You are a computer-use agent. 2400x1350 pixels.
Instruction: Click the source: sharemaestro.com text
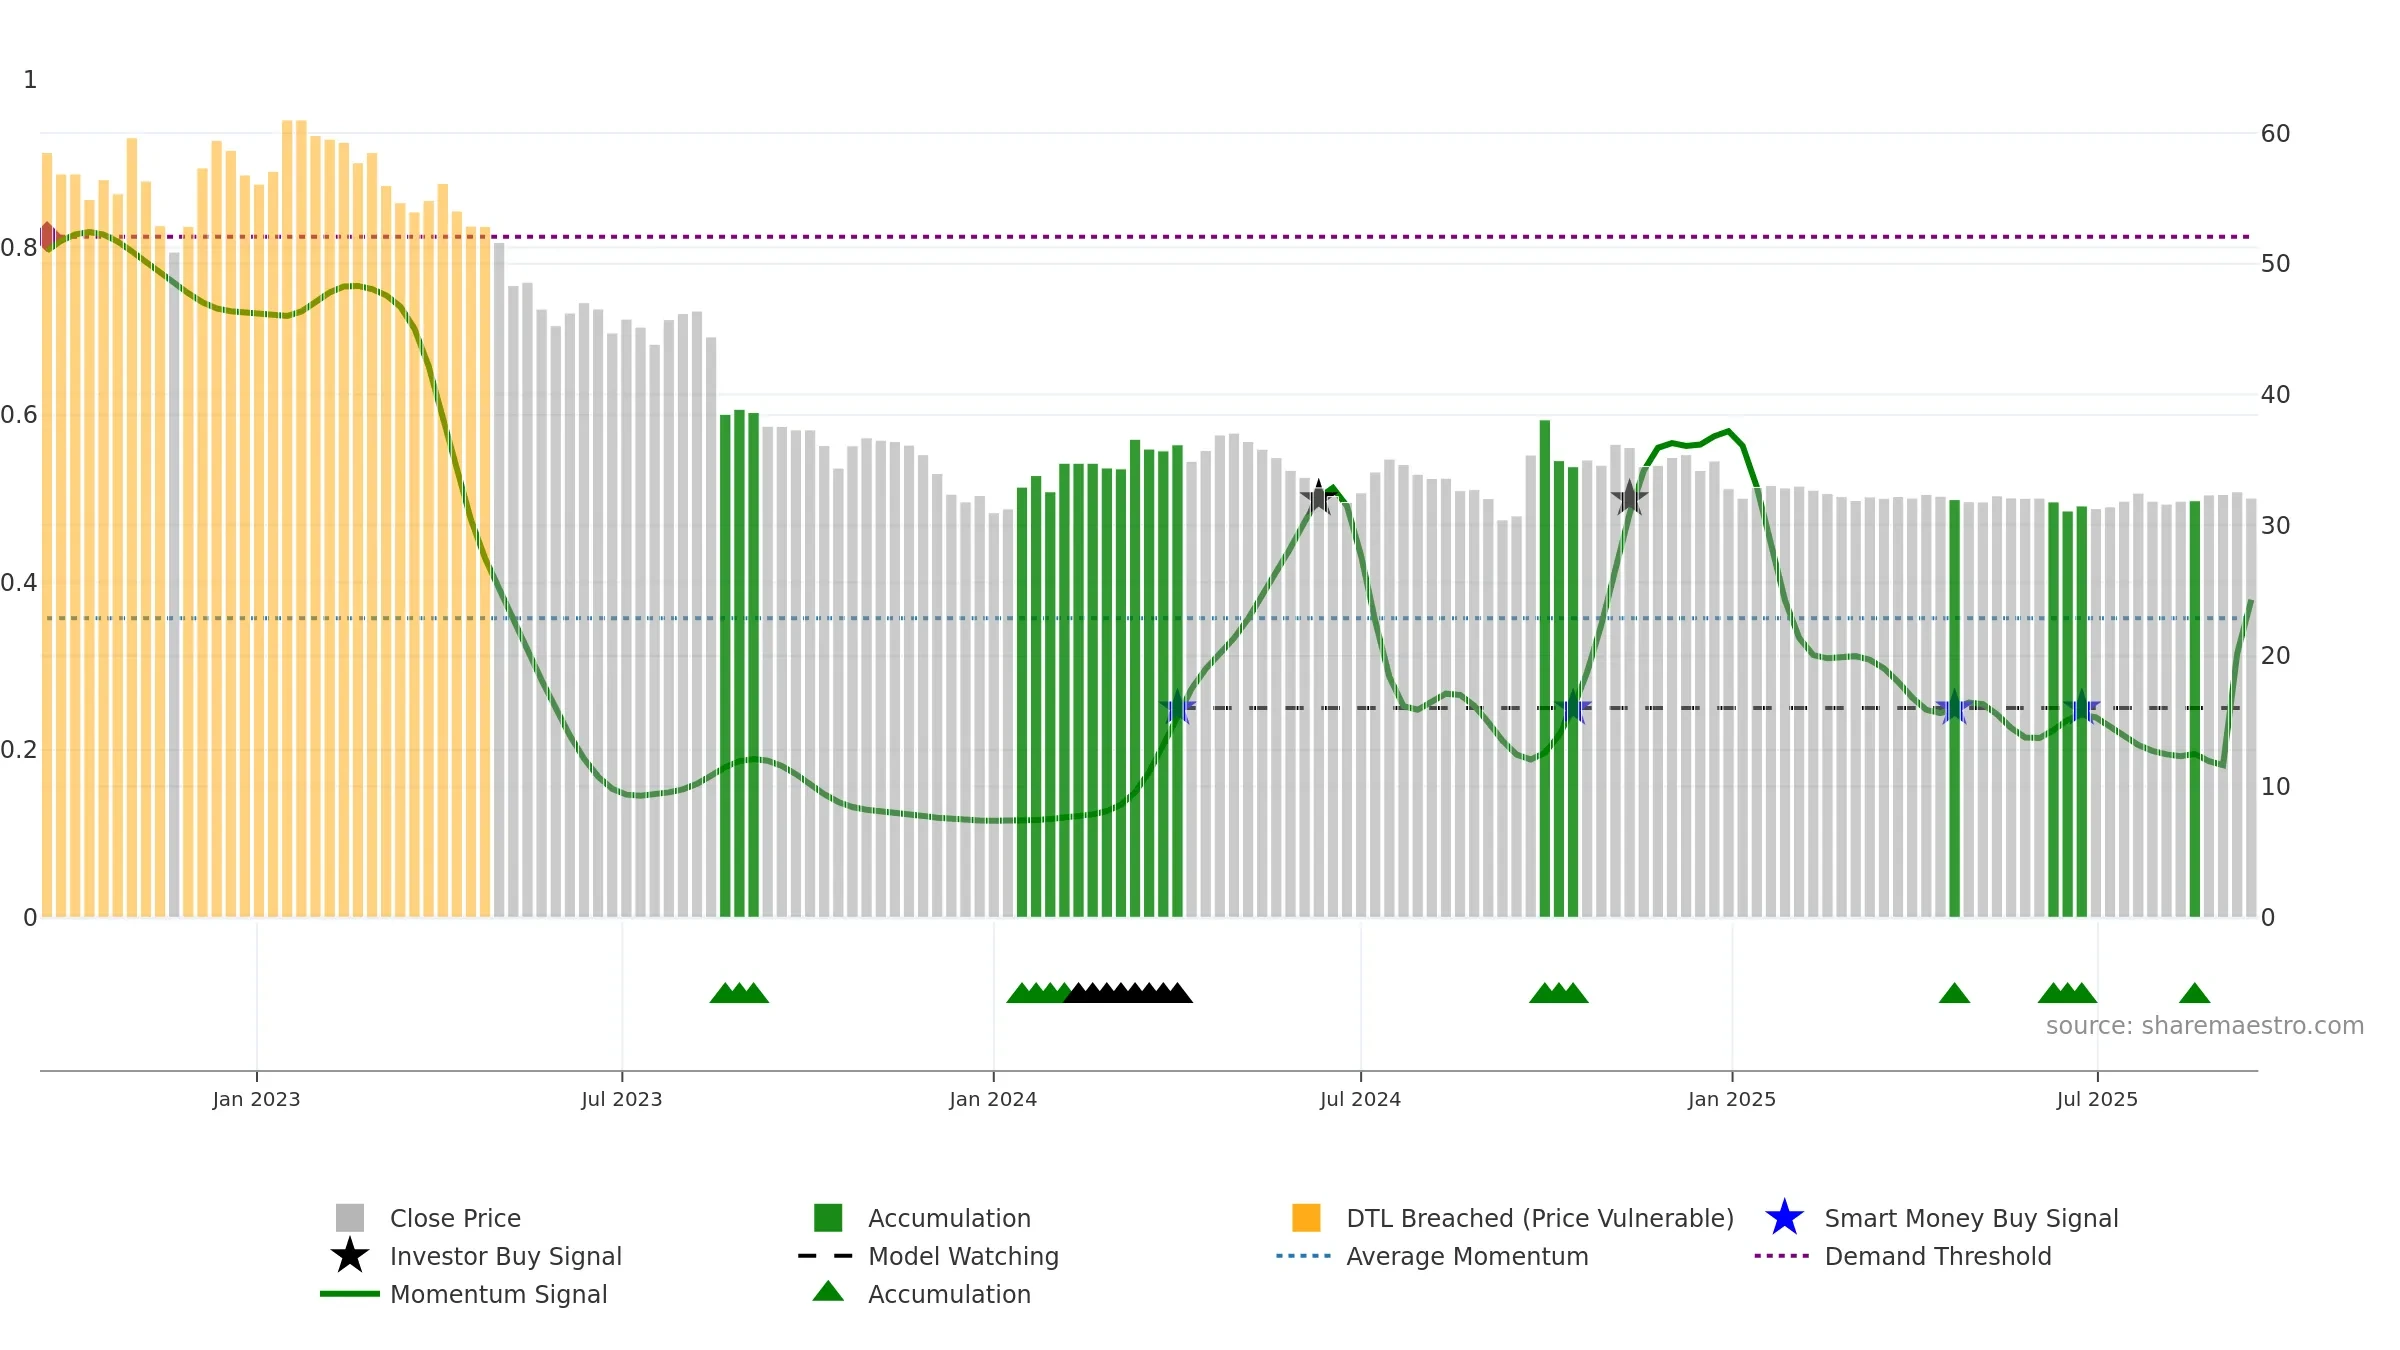(x=2205, y=1026)
